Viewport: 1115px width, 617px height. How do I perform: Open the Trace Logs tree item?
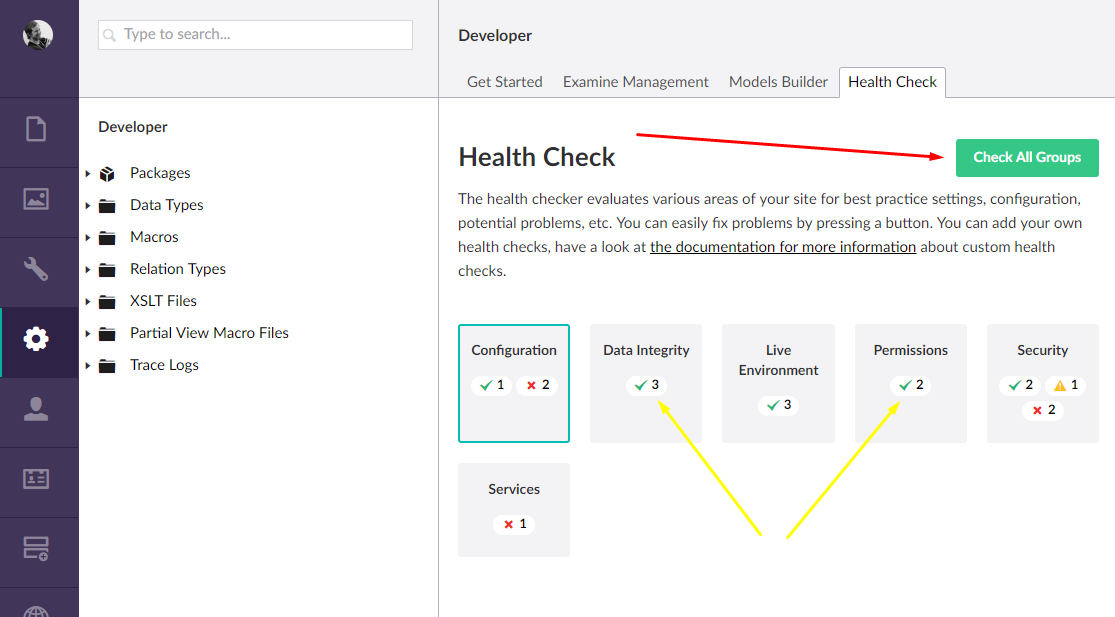(x=164, y=365)
